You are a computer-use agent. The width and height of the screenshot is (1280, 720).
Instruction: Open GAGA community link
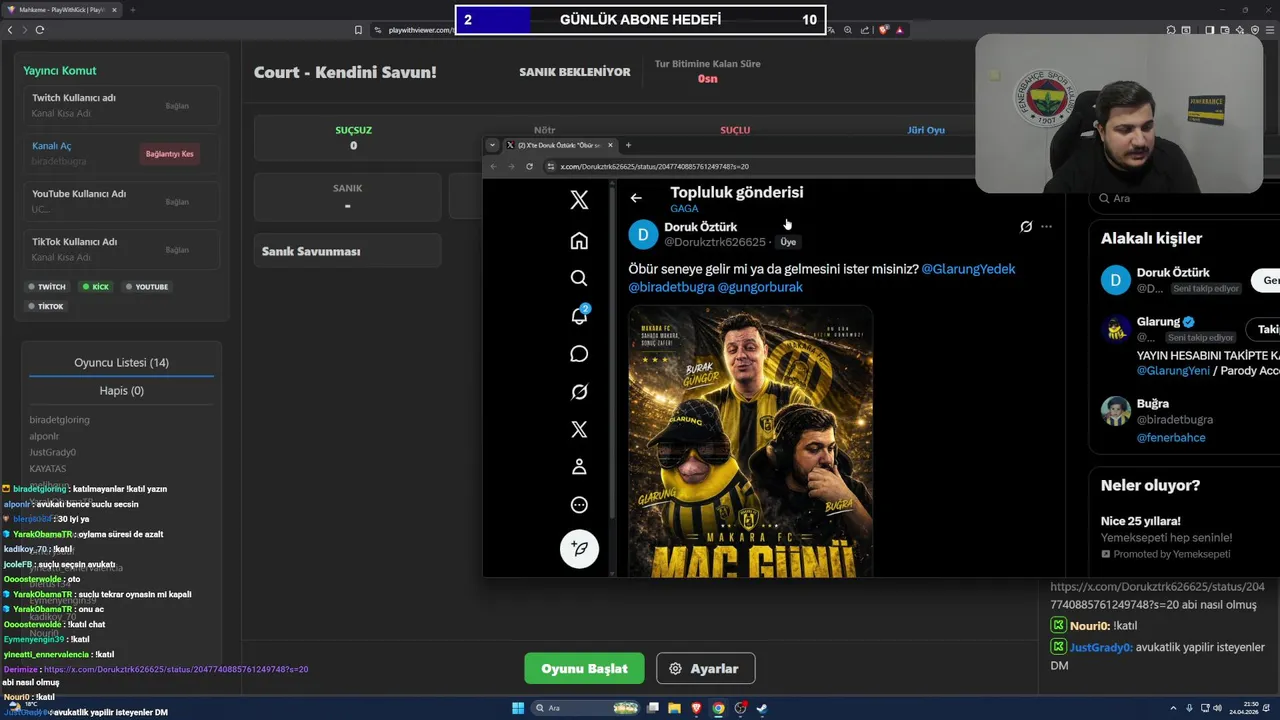[684, 209]
